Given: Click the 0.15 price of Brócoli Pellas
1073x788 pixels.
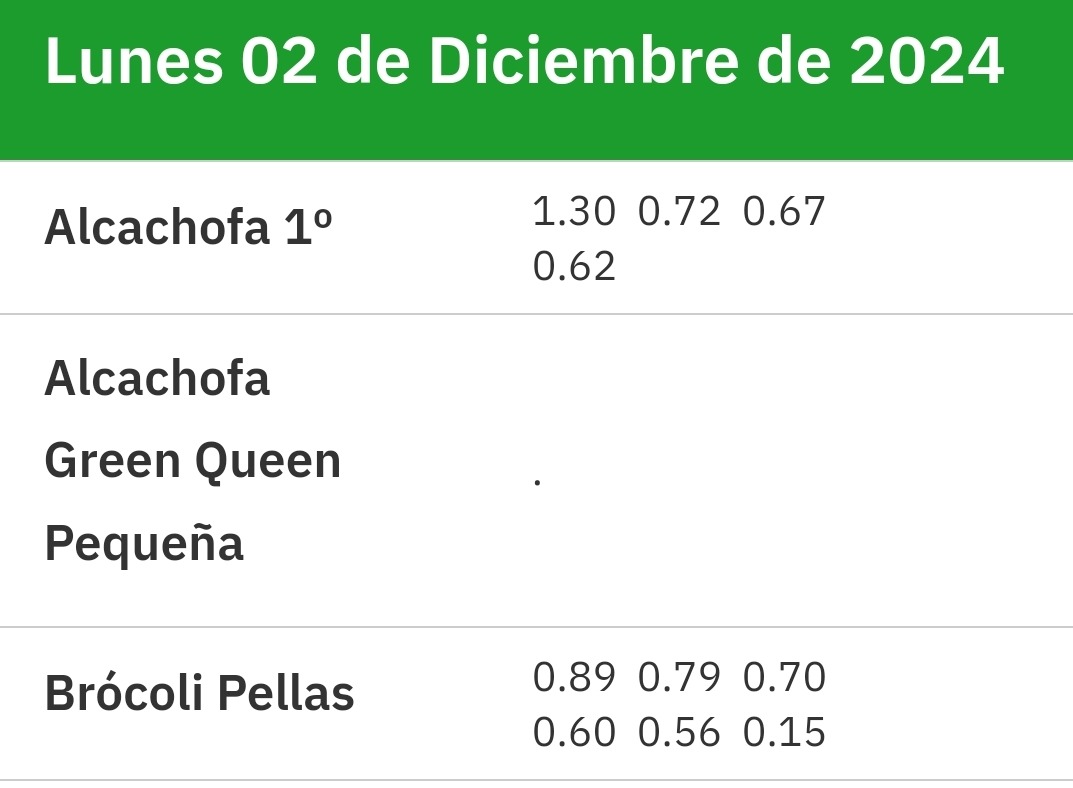Looking at the screenshot, I should 784,733.
